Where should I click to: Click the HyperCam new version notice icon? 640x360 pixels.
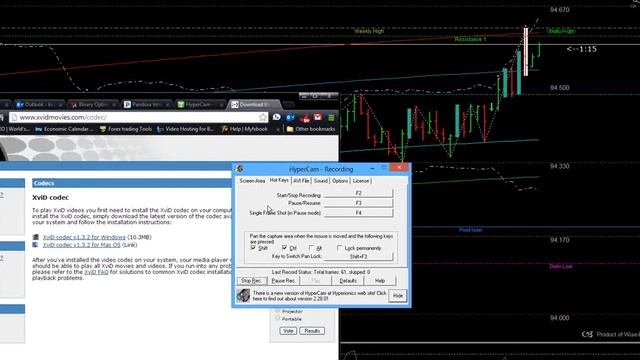click(x=243, y=296)
